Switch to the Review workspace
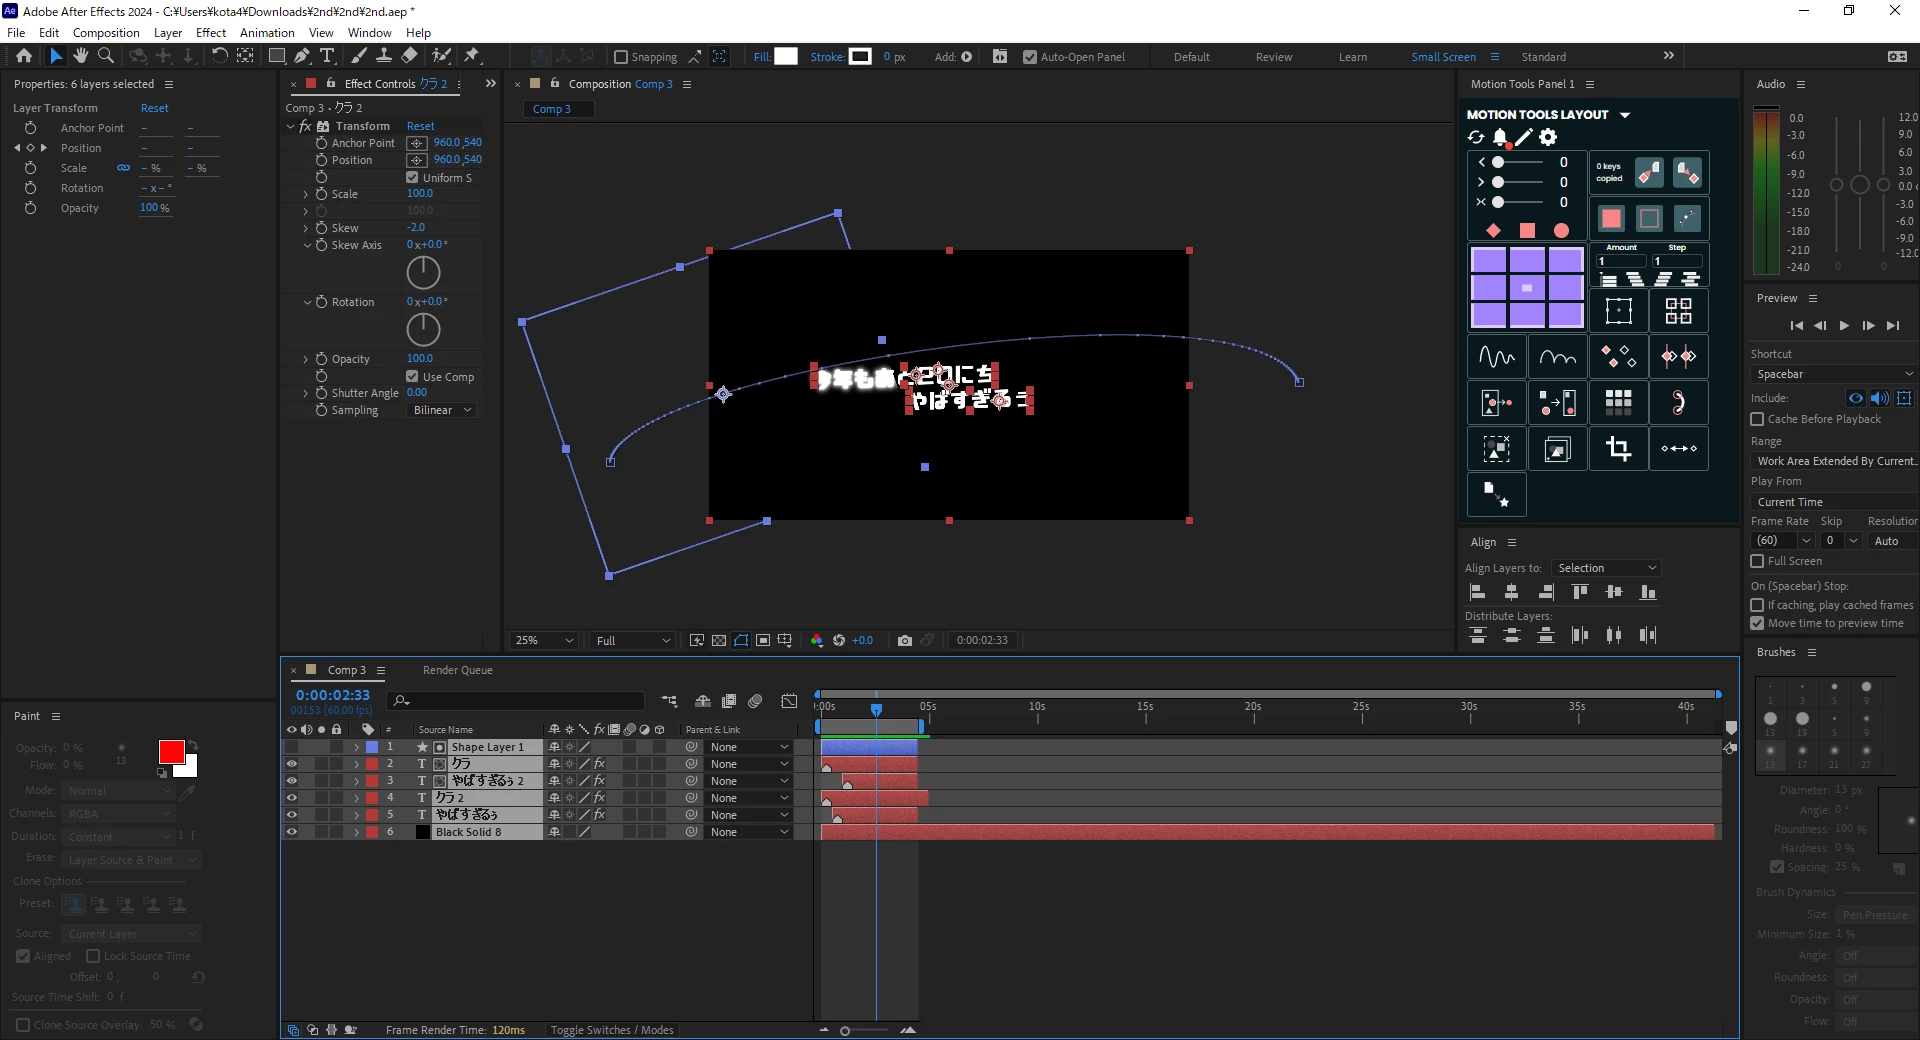 click(x=1274, y=57)
